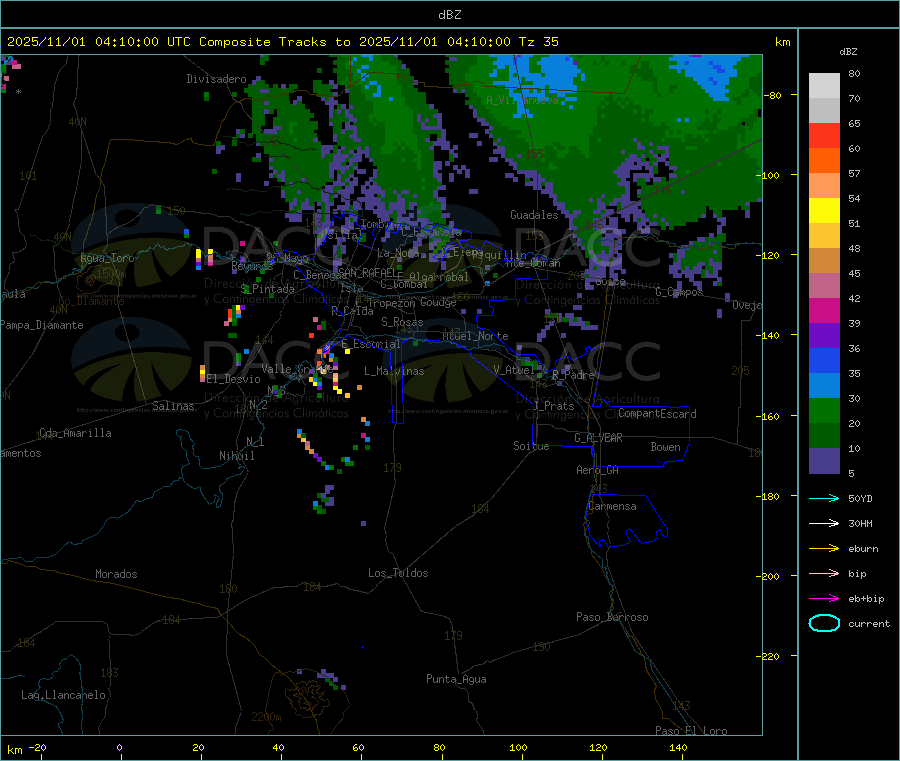Click the 'S_Rosas' map label

point(402,322)
